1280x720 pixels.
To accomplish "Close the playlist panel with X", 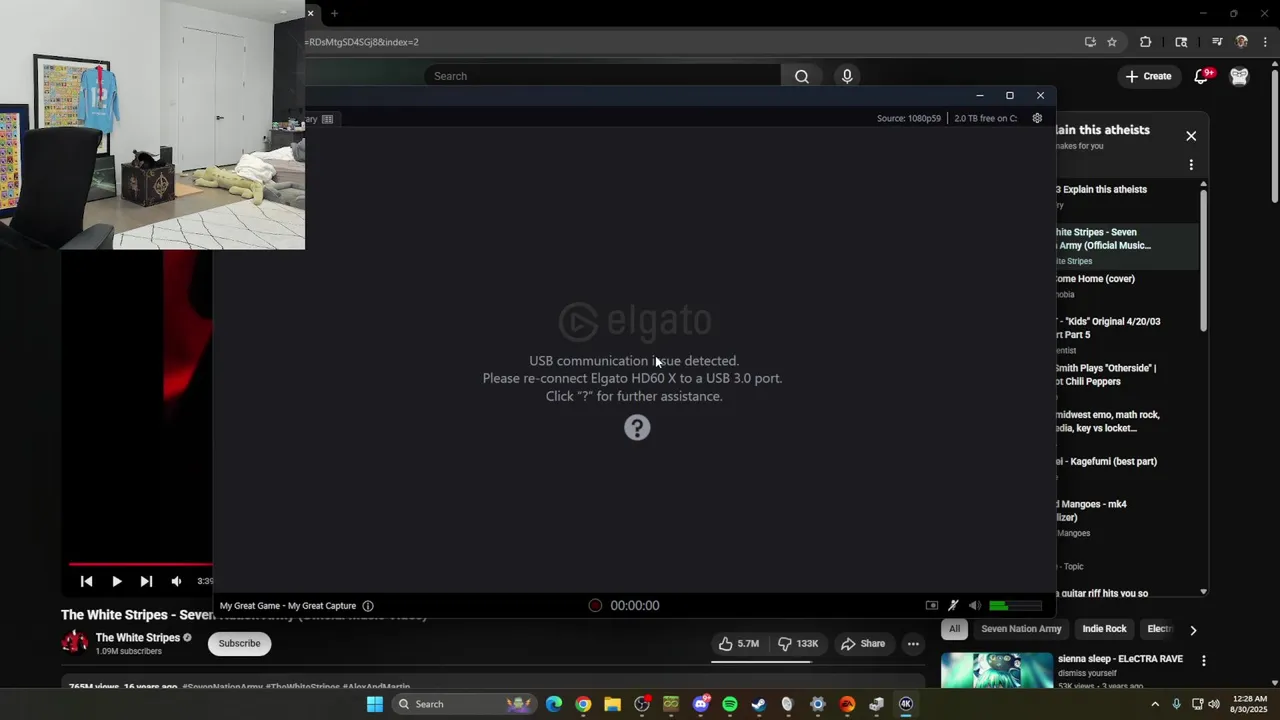I will 1191,136.
